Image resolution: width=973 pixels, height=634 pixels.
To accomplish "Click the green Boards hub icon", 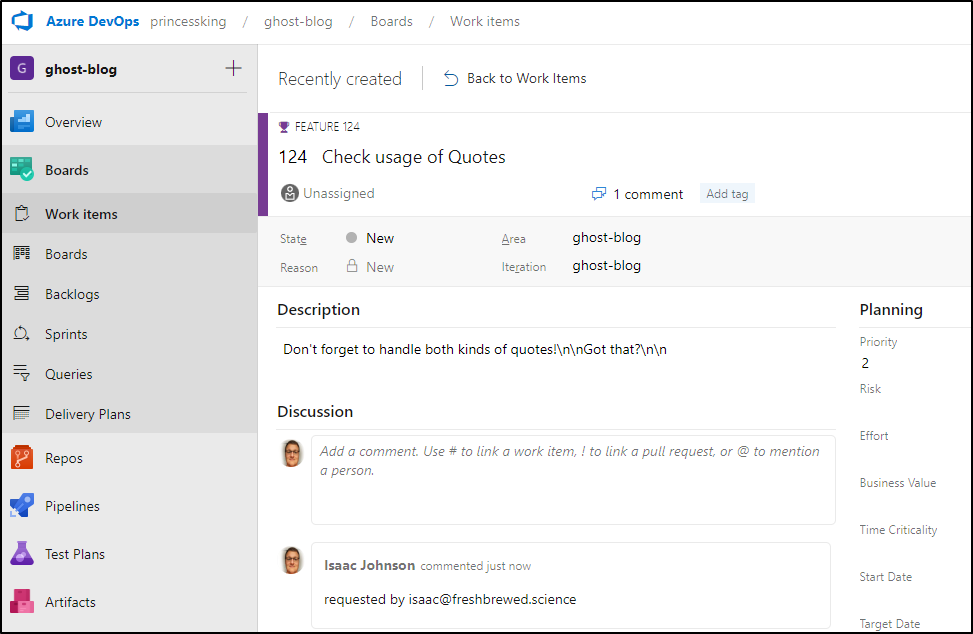I will coord(22,169).
